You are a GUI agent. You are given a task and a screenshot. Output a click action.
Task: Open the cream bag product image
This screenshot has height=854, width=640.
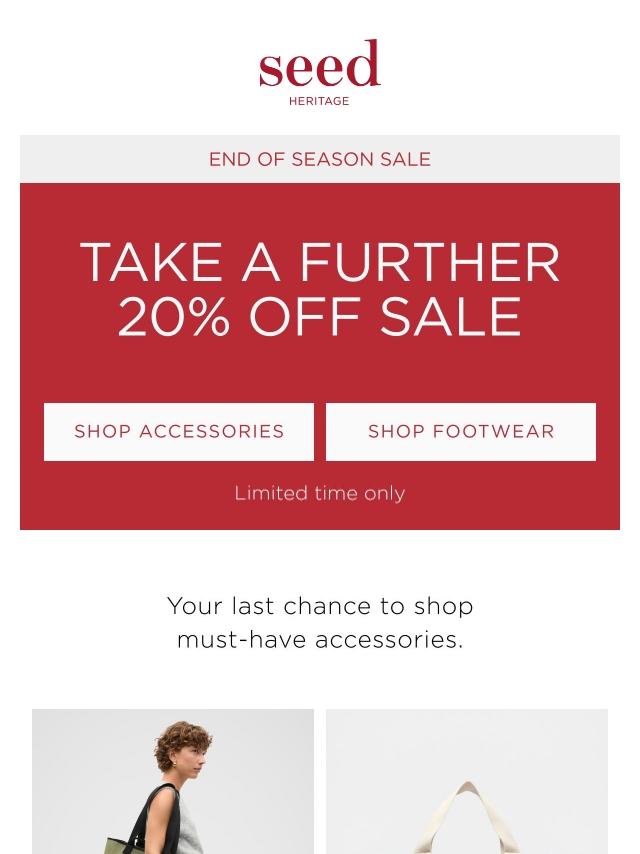tap(467, 782)
